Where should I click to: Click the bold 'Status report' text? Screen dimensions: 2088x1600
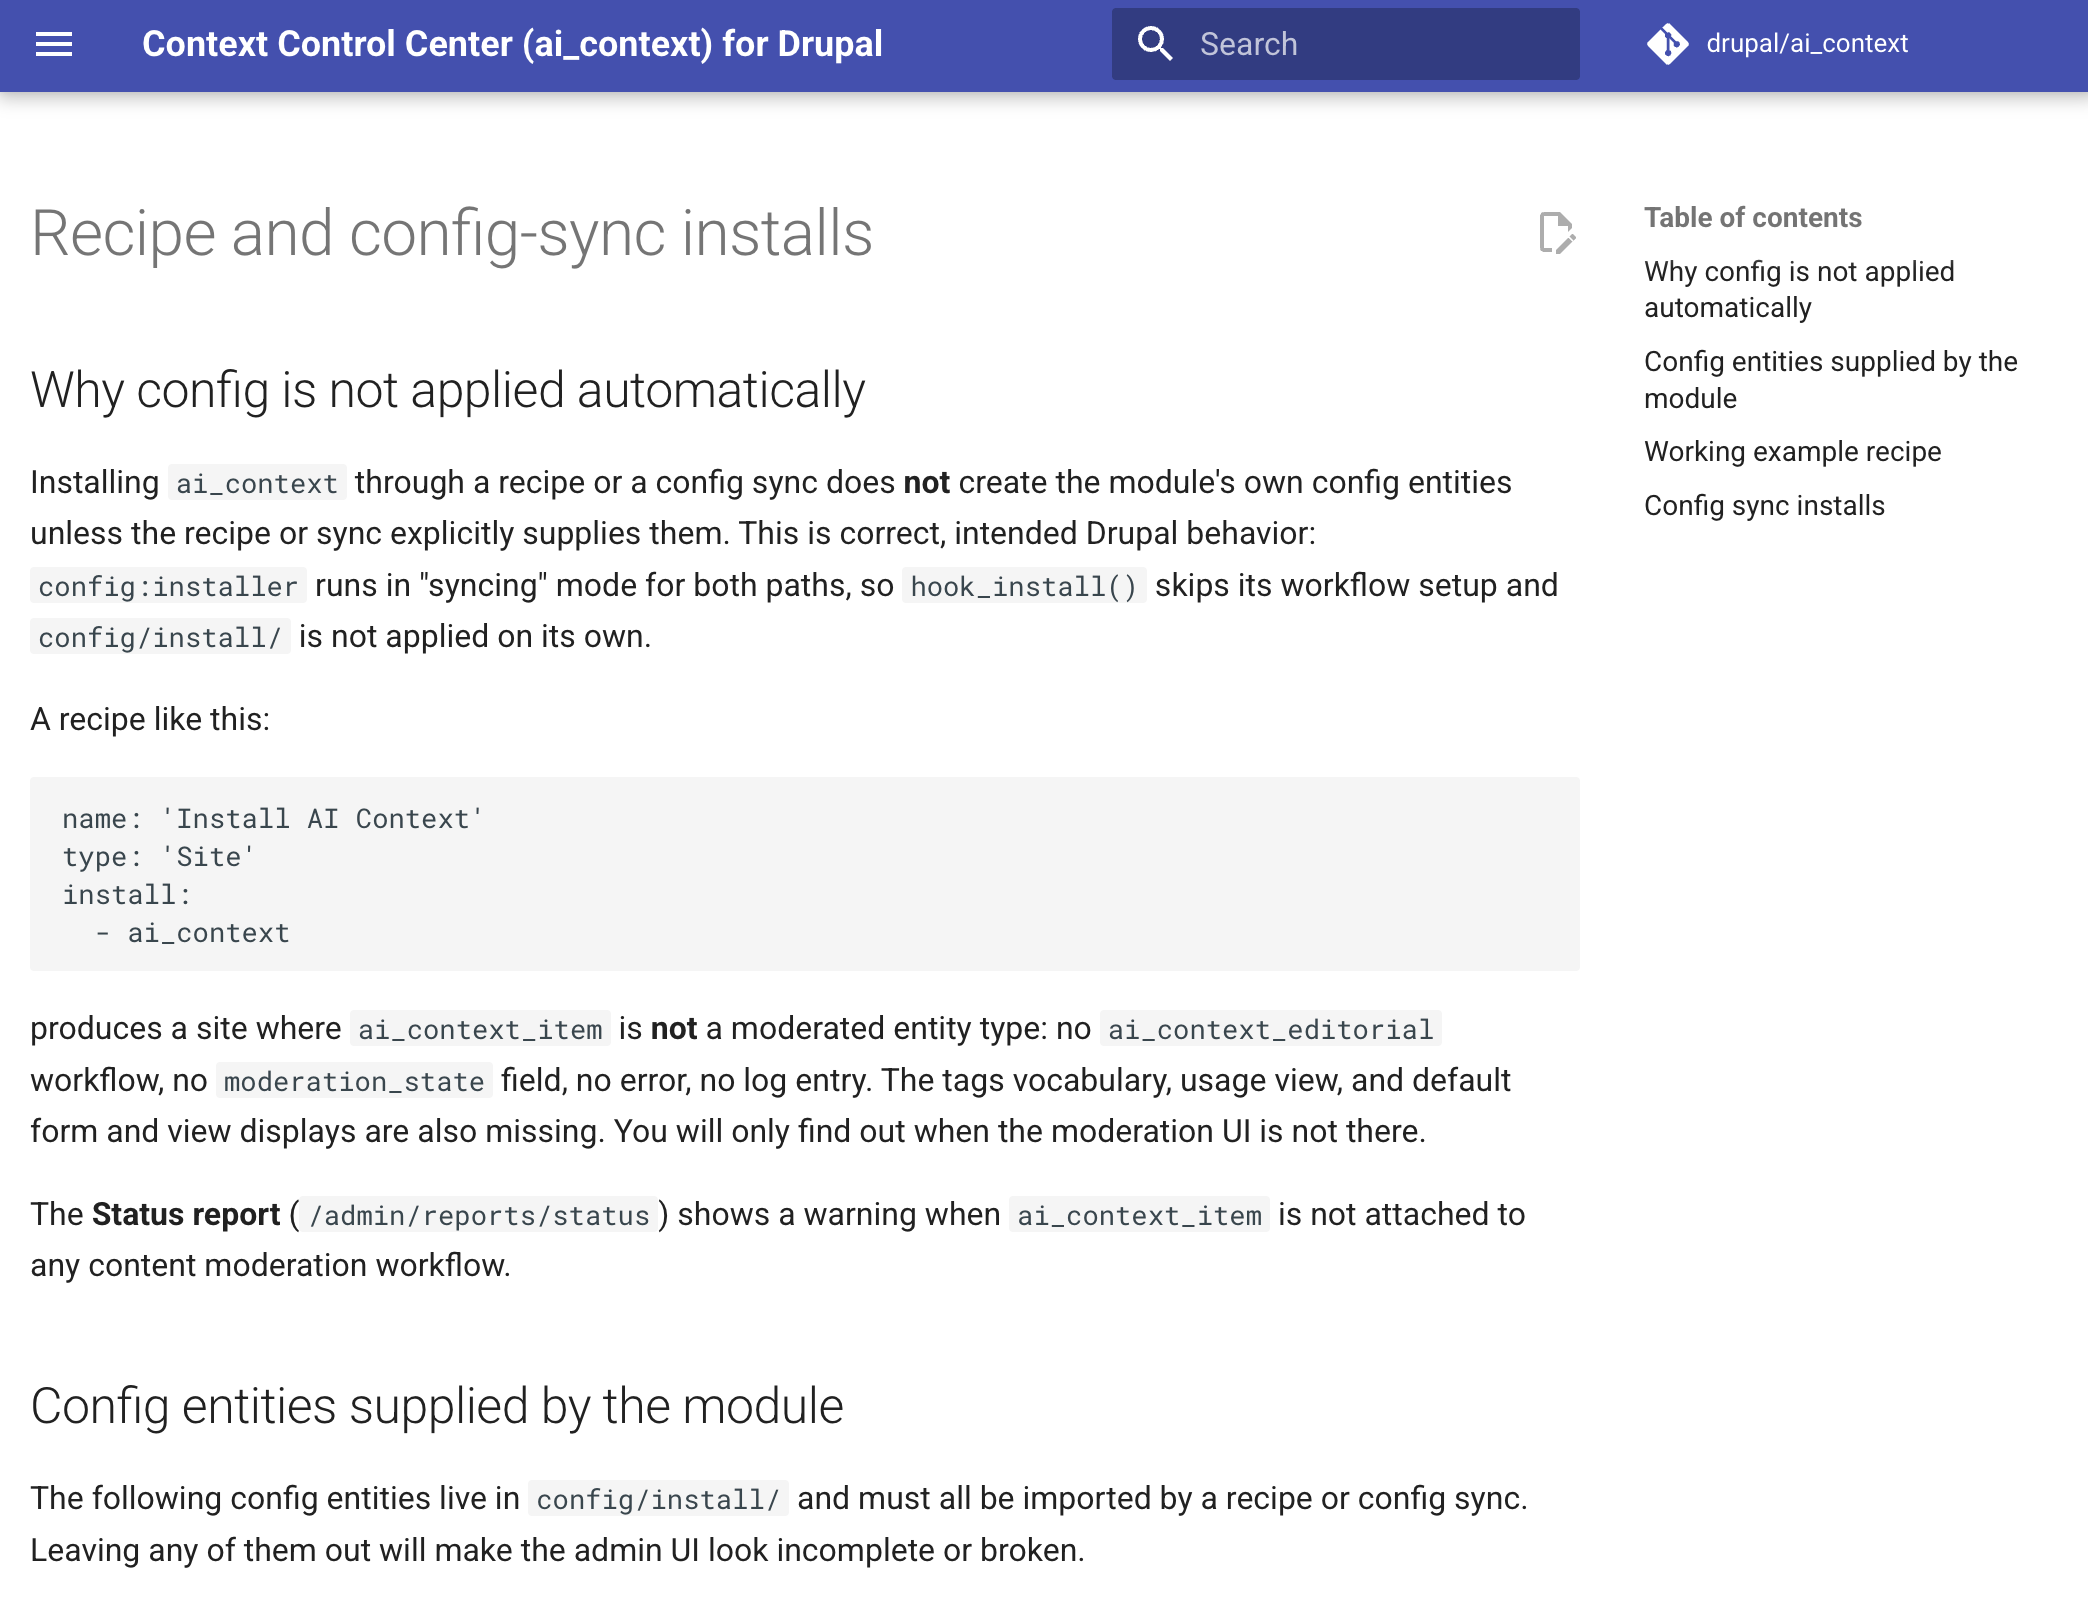(186, 1215)
